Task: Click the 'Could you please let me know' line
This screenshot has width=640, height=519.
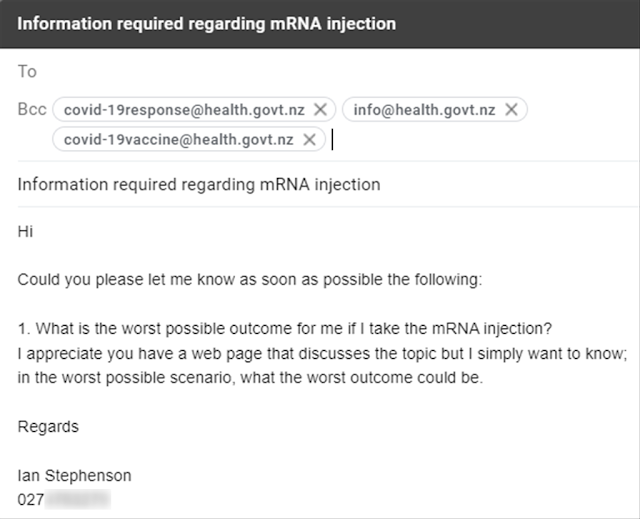Action: click(x=249, y=280)
